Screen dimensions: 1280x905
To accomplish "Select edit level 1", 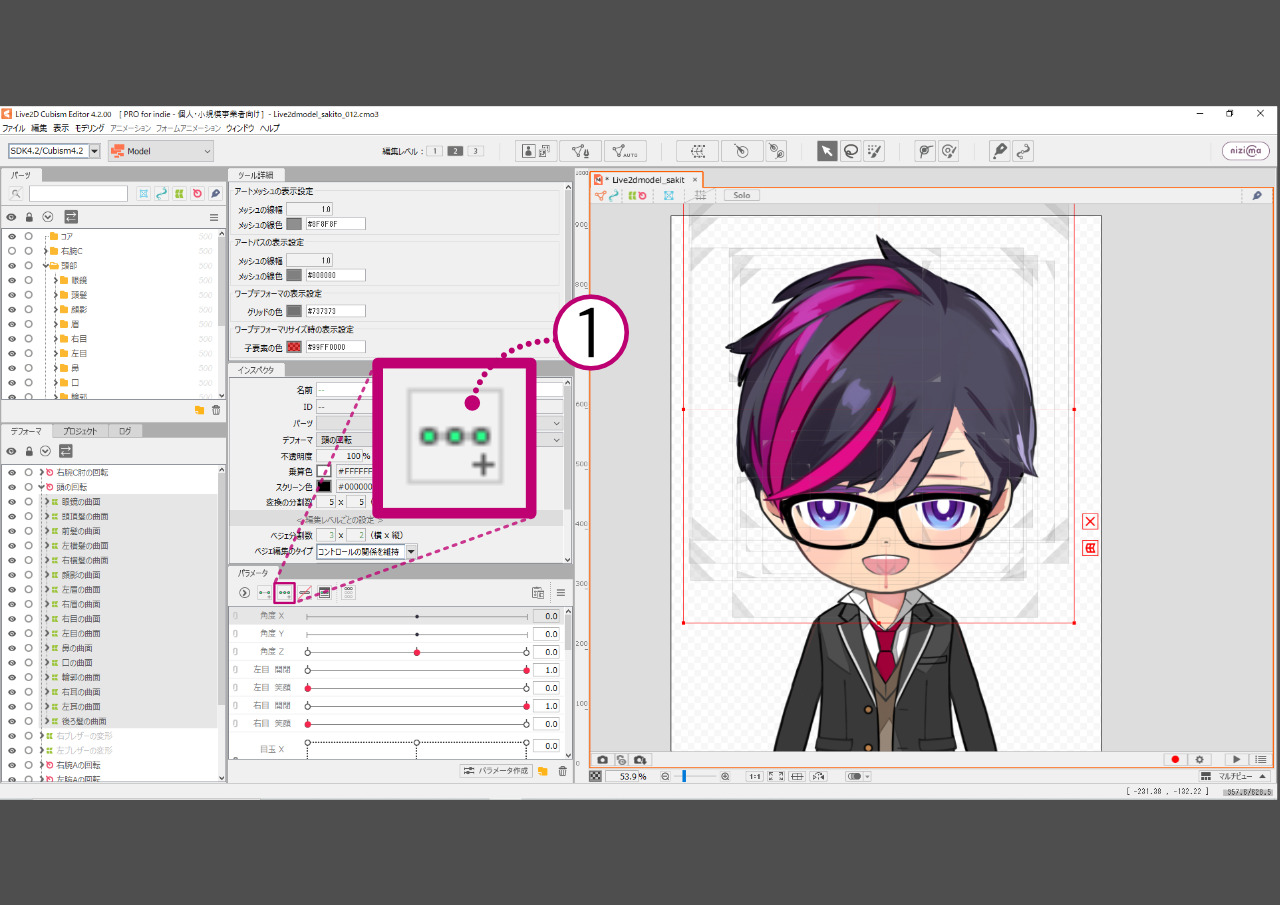I will [435, 151].
